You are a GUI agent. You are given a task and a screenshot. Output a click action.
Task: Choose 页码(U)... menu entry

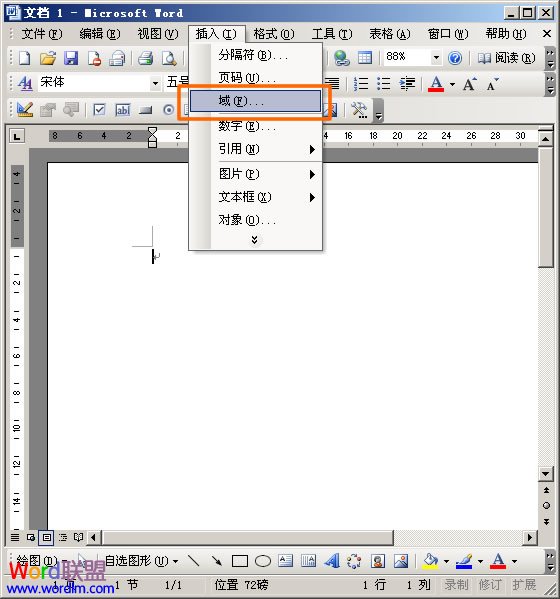(x=256, y=78)
